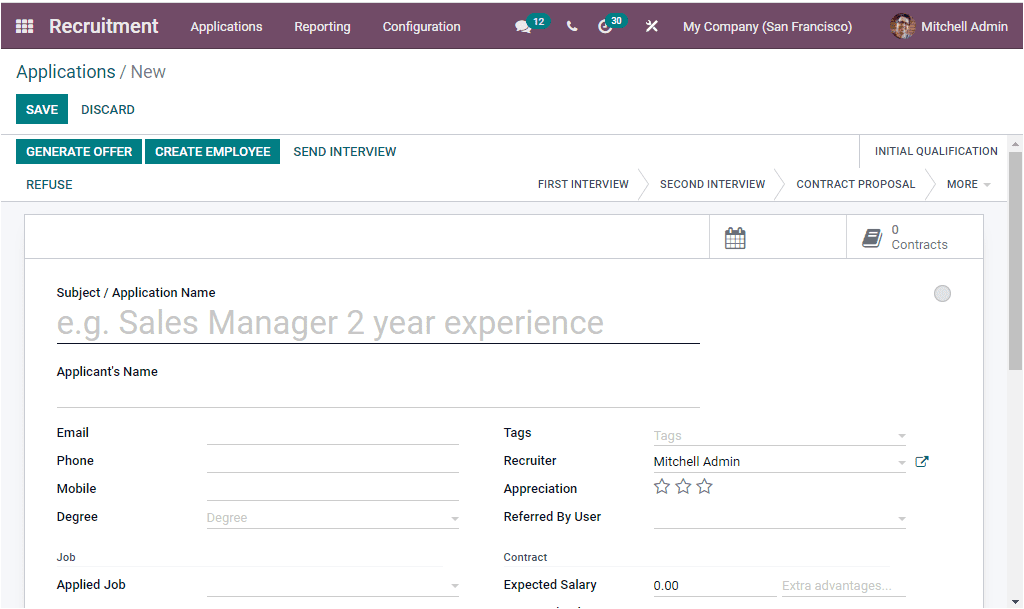Open the meetings calendar smart button

click(x=735, y=237)
